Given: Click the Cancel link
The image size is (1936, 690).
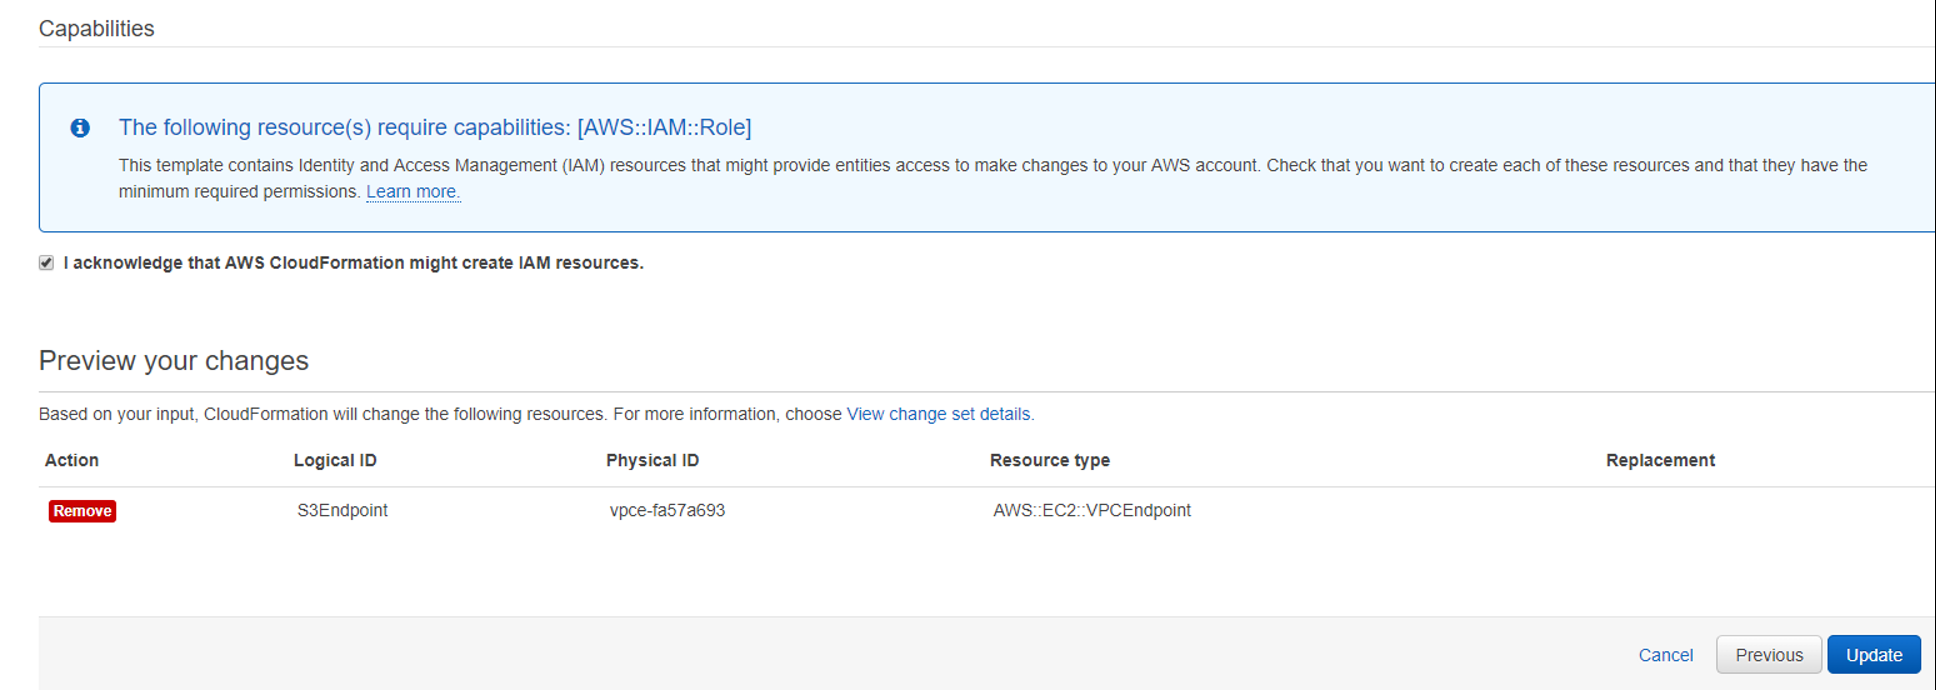Looking at the screenshot, I should (x=1665, y=655).
